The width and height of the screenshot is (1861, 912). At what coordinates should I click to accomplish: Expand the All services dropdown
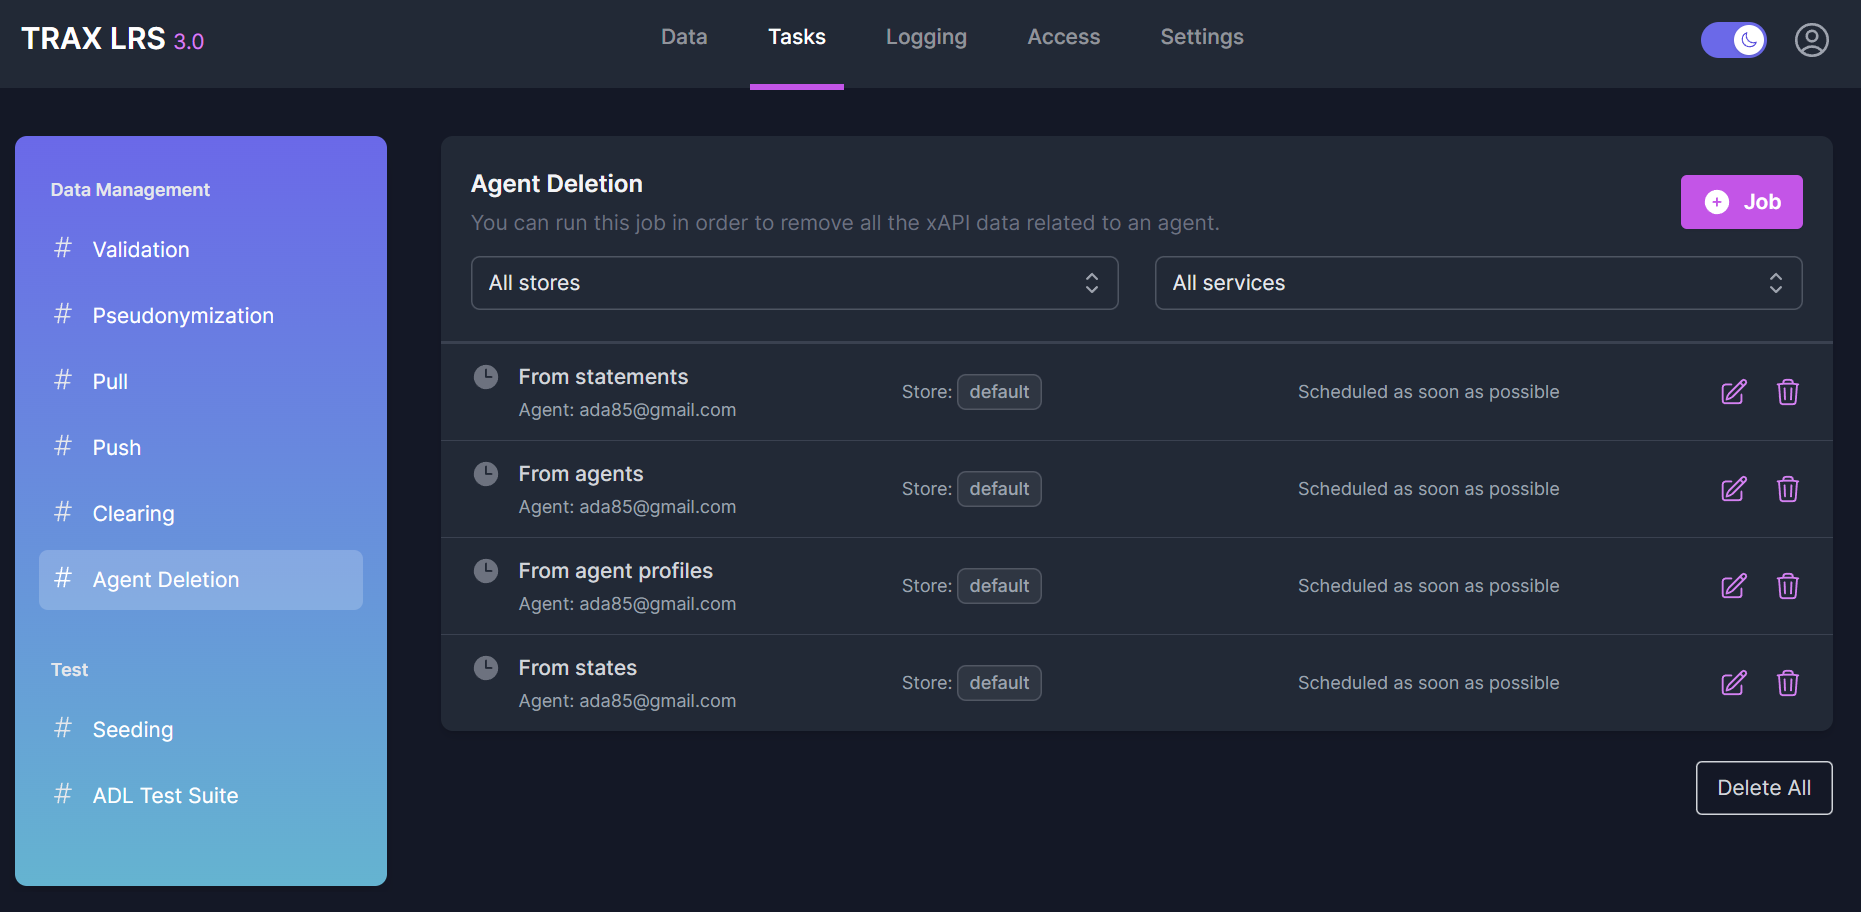coord(1477,283)
